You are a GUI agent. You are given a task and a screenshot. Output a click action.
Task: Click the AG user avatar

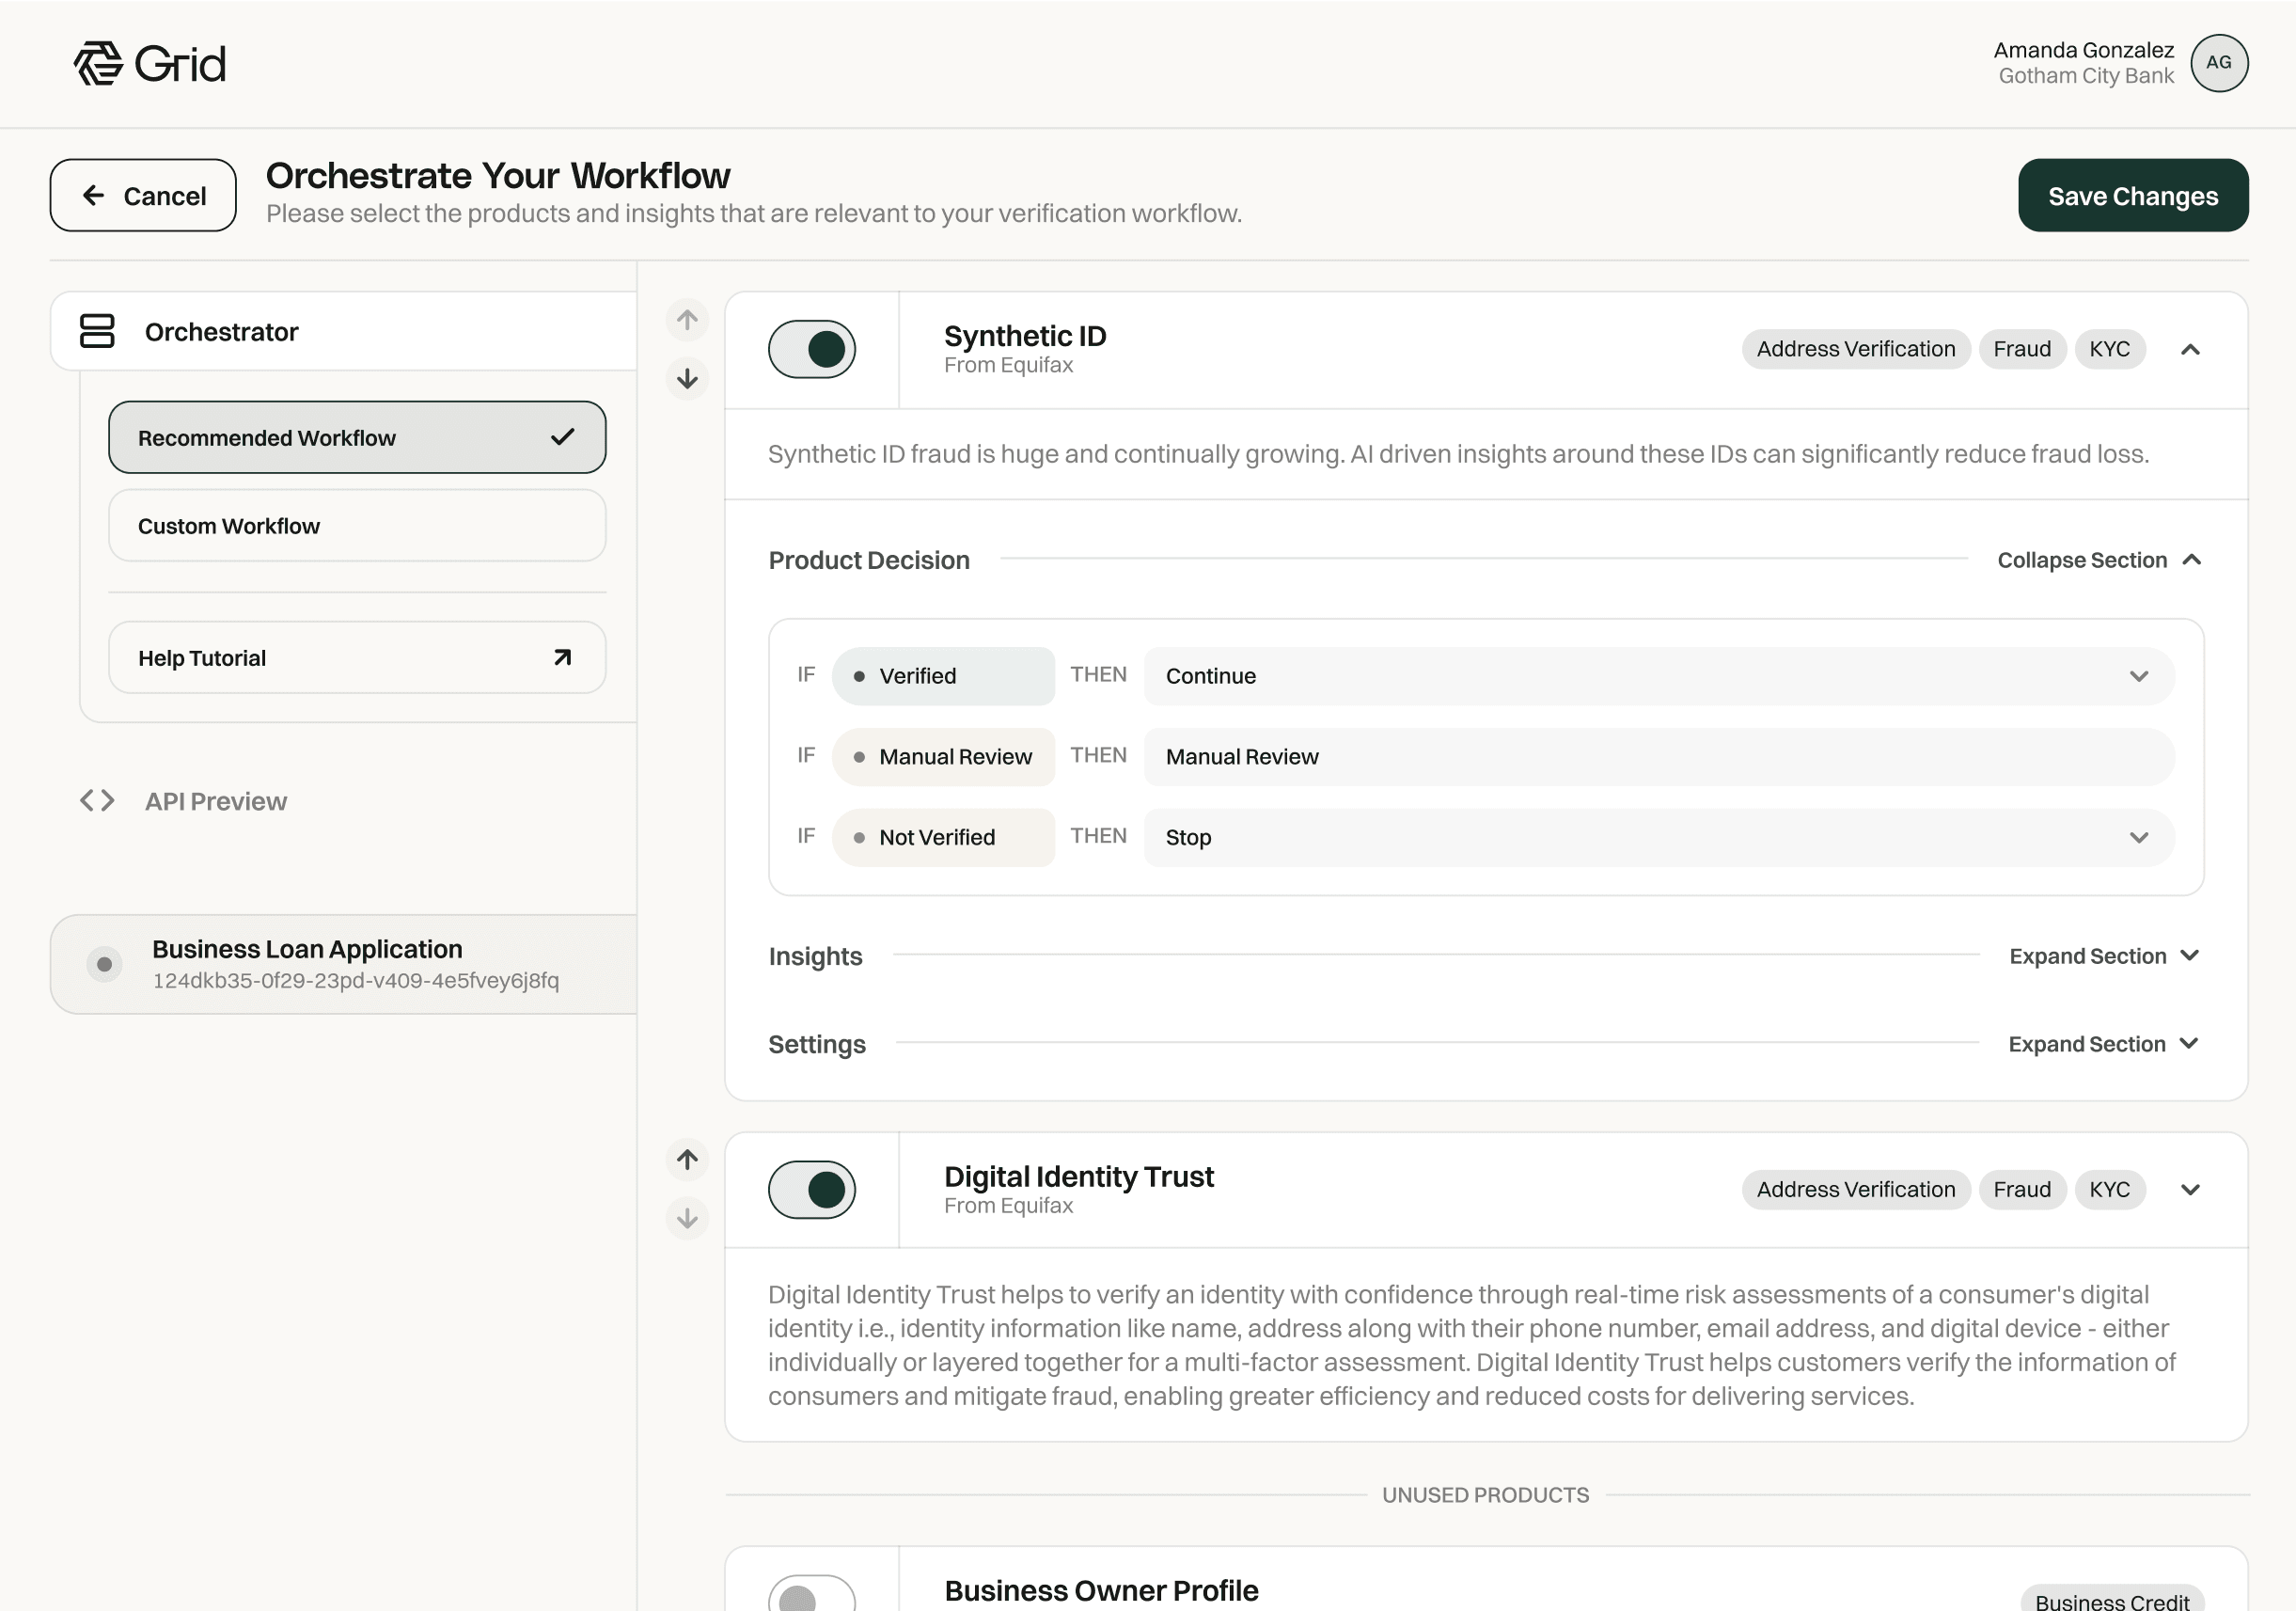2218,63
